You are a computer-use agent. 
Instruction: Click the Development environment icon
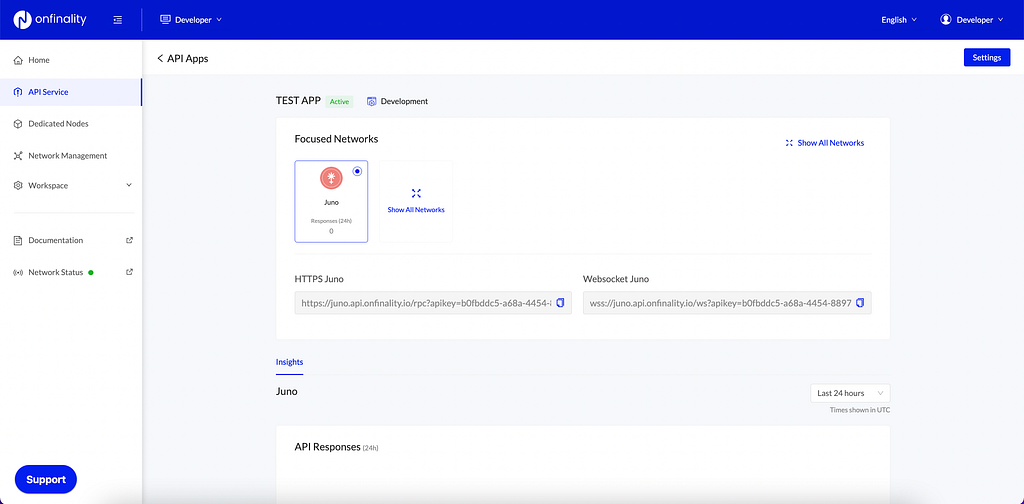pyautogui.click(x=372, y=102)
